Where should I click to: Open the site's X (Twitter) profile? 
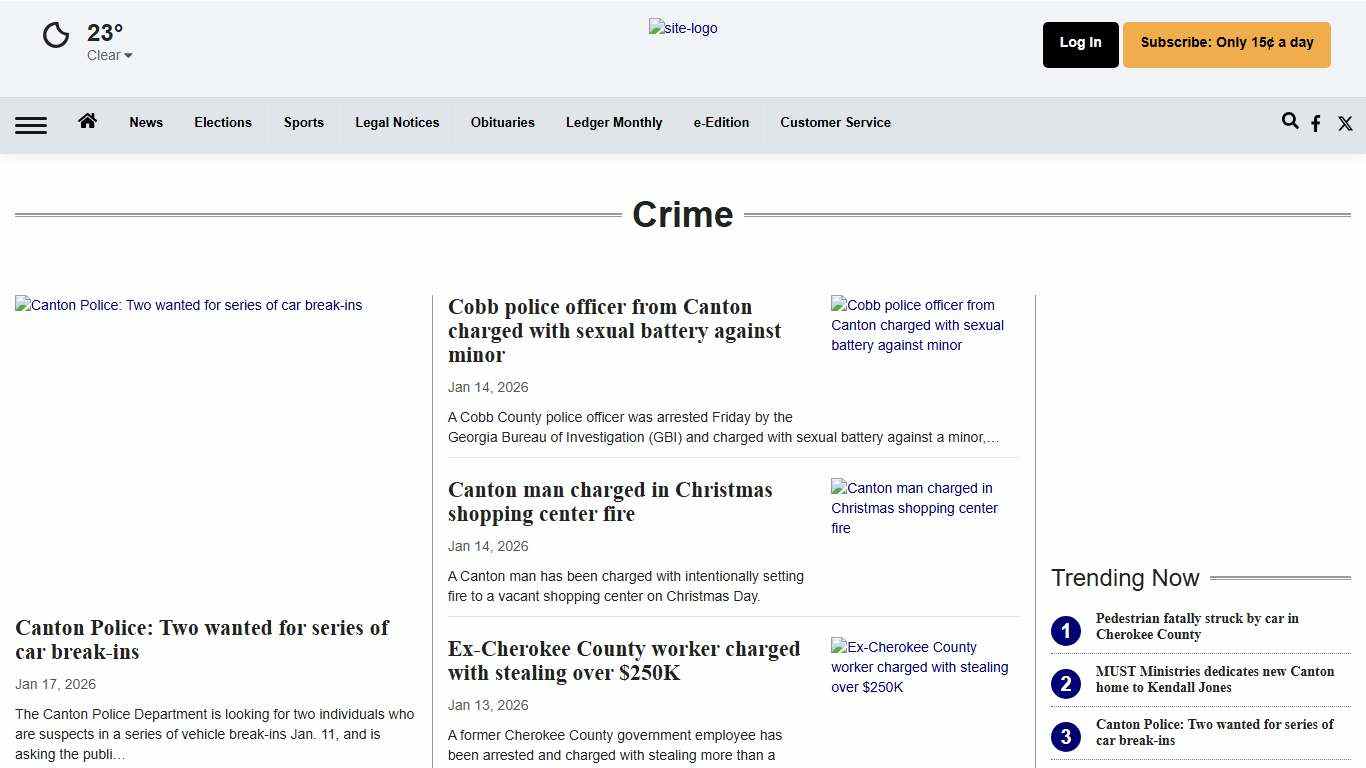(1345, 123)
